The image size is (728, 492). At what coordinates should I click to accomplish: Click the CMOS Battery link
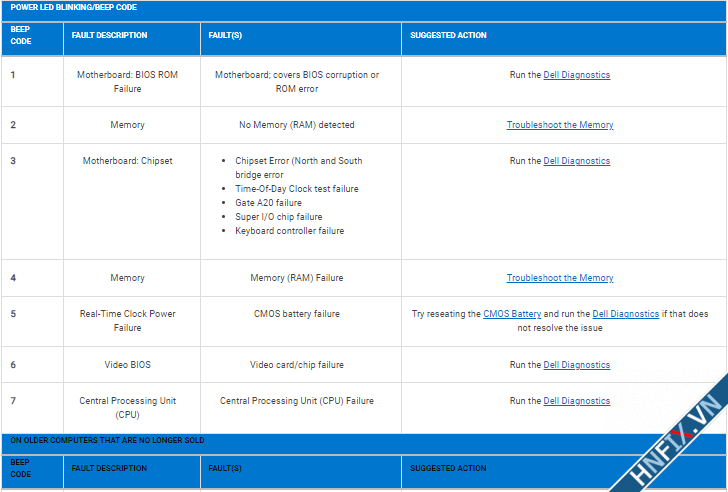pos(511,314)
